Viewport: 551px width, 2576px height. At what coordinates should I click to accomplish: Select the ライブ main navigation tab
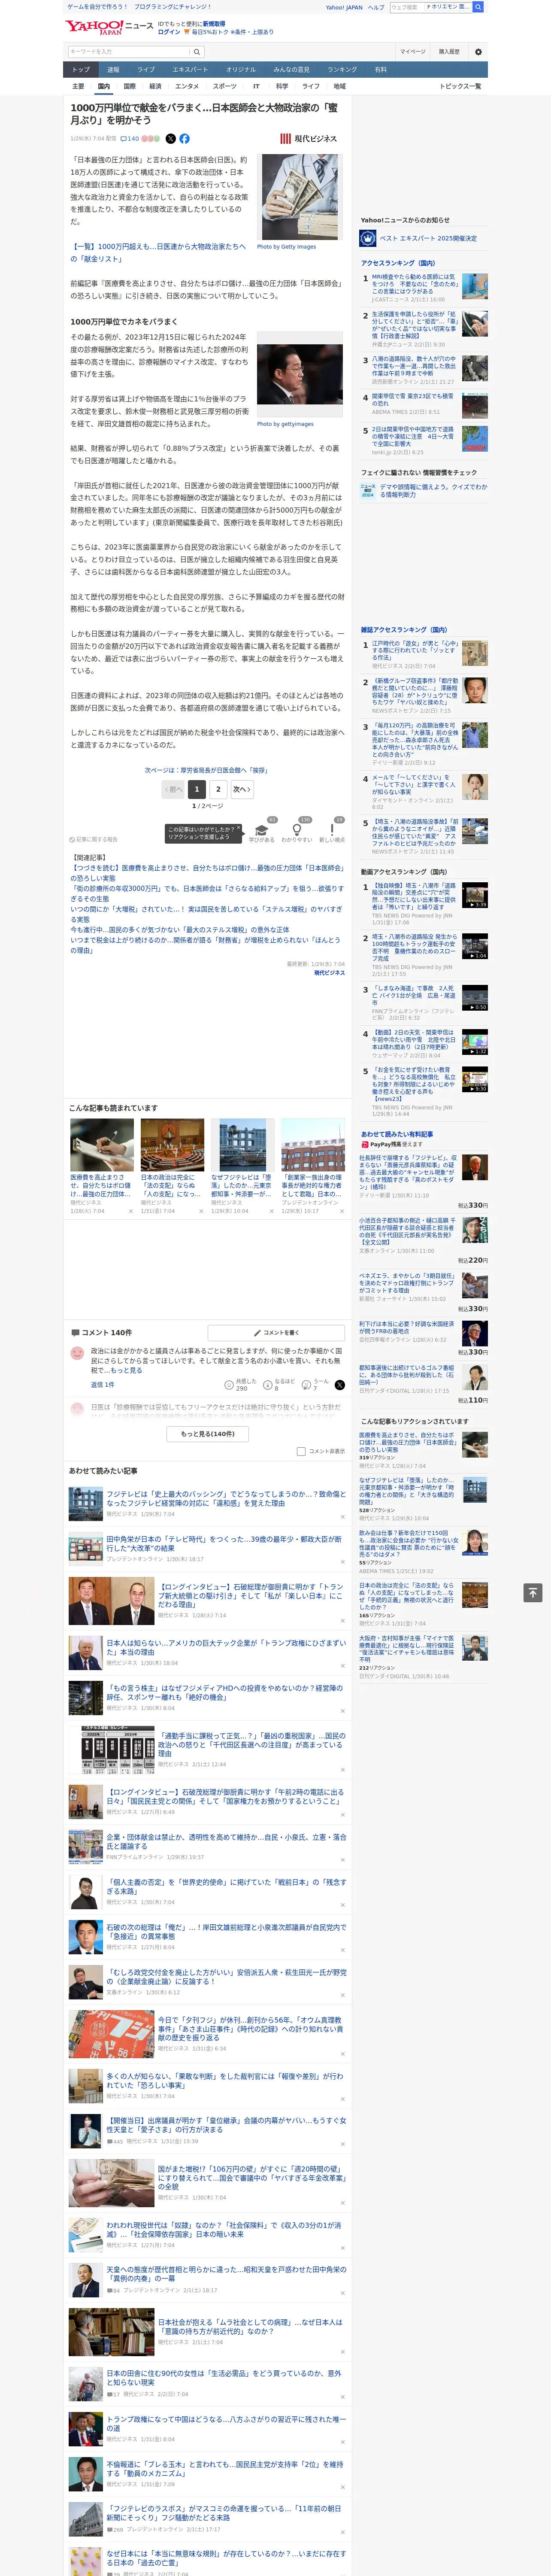pos(146,70)
